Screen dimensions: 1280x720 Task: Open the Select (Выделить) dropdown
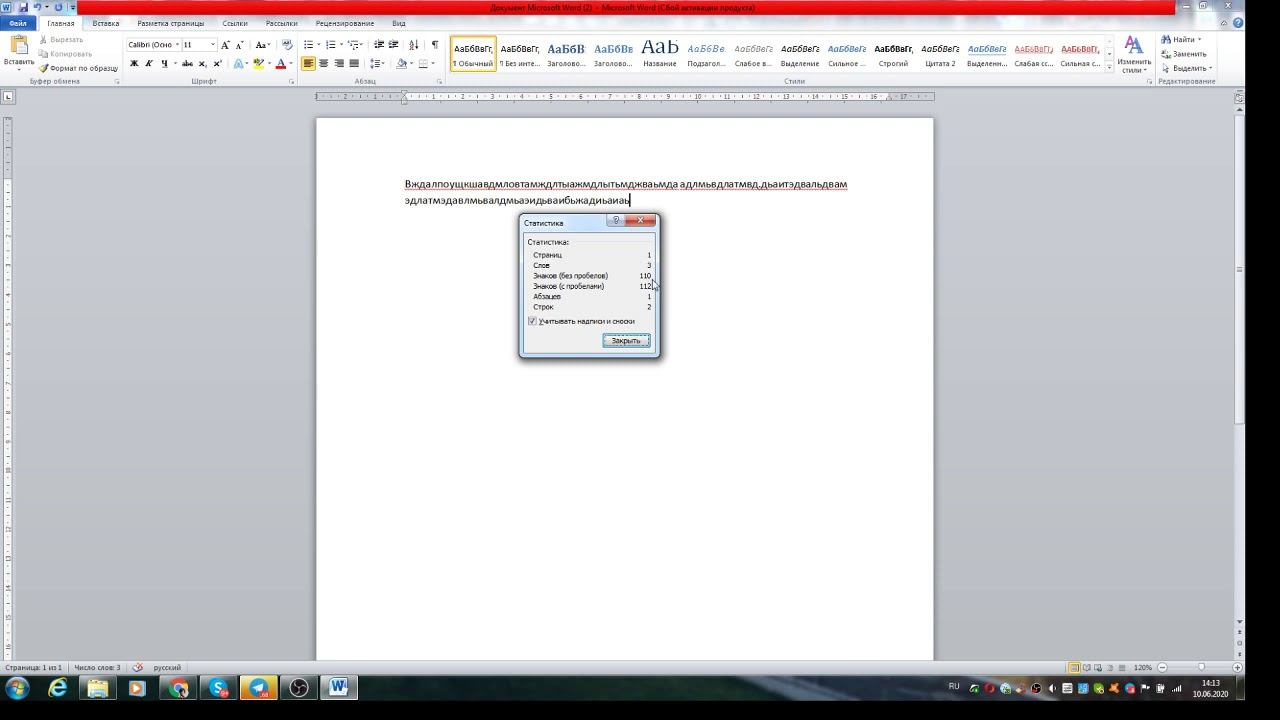coord(1187,68)
